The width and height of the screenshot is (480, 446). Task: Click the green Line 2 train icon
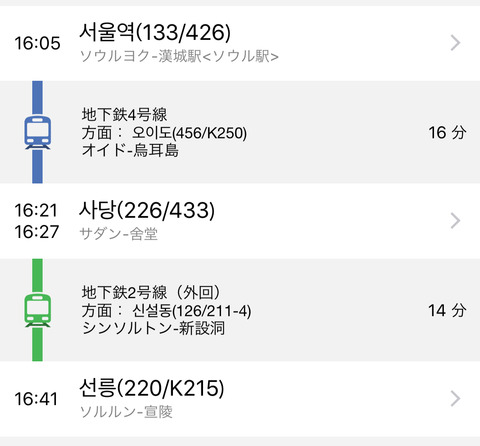click(37, 310)
